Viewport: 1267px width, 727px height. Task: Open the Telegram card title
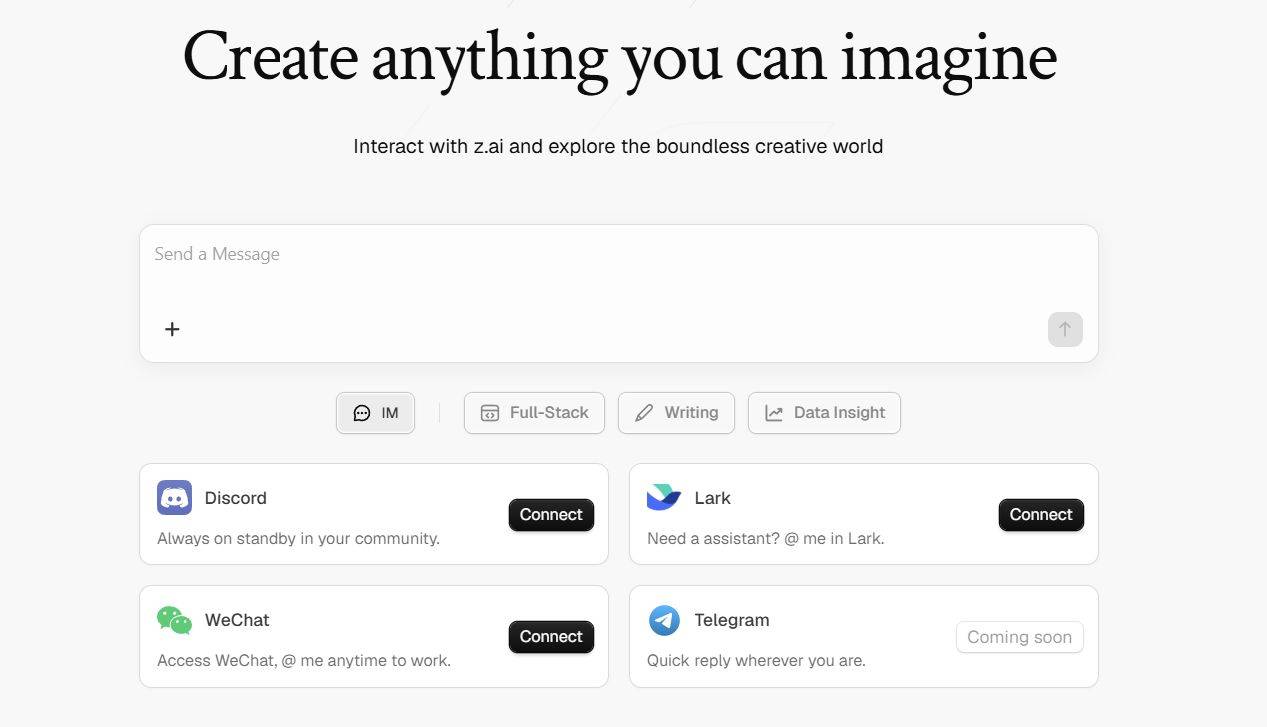click(732, 620)
